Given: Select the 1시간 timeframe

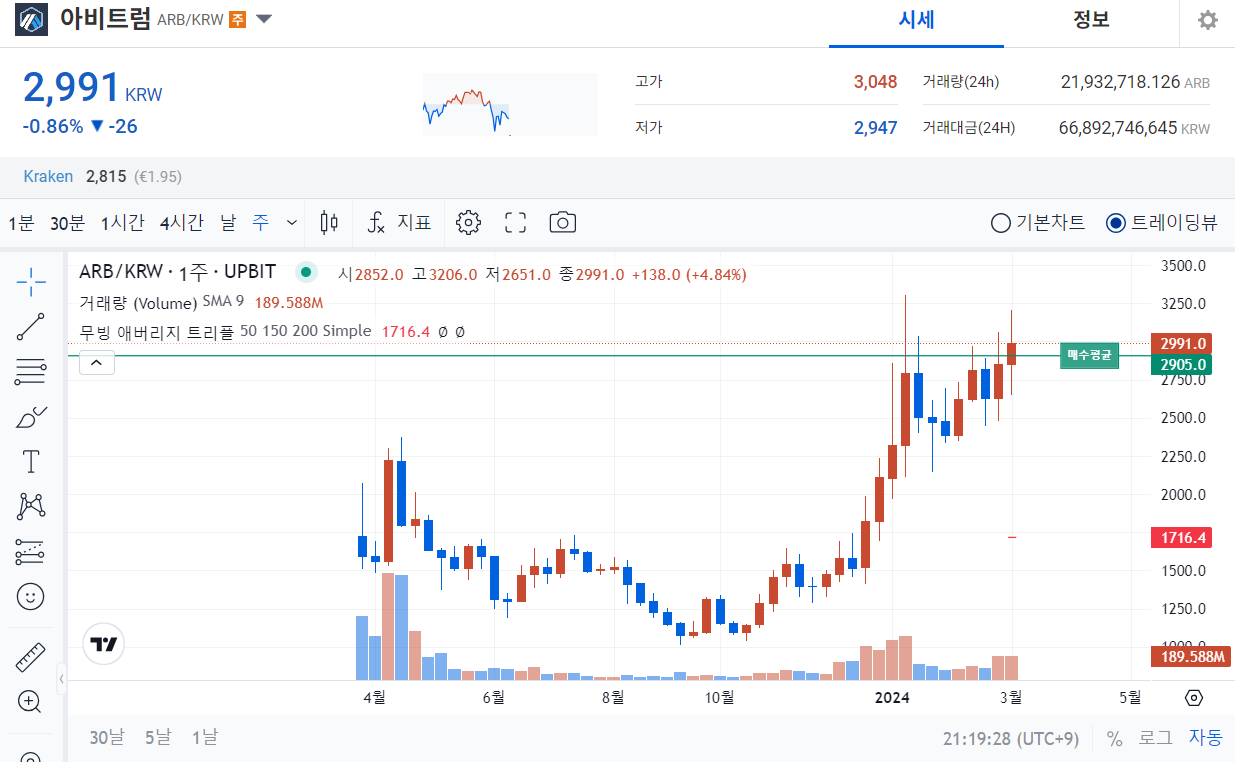Looking at the screenshot, I should [x=123, y=223].
